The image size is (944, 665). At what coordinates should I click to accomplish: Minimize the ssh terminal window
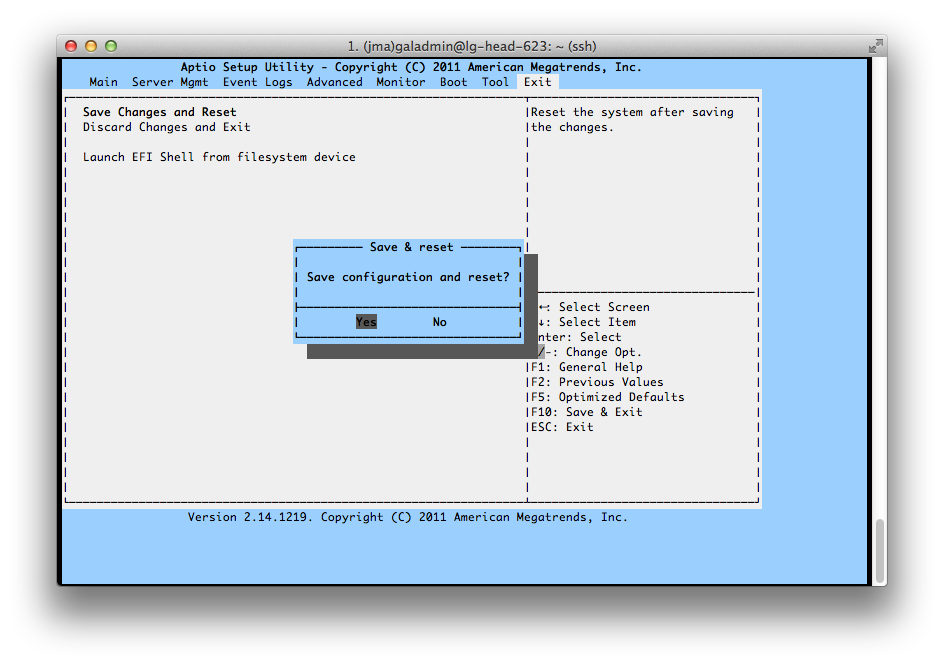click(x=91, y=46)
